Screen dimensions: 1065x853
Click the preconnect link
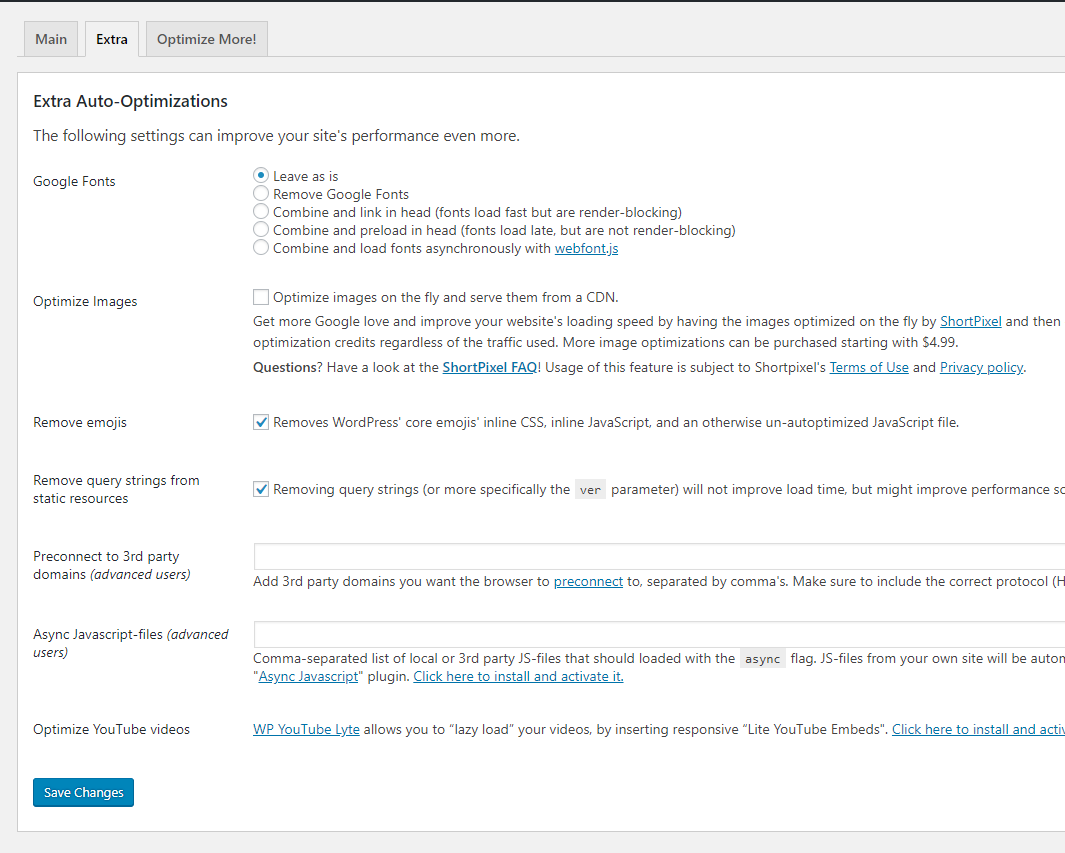click(588, 581)
